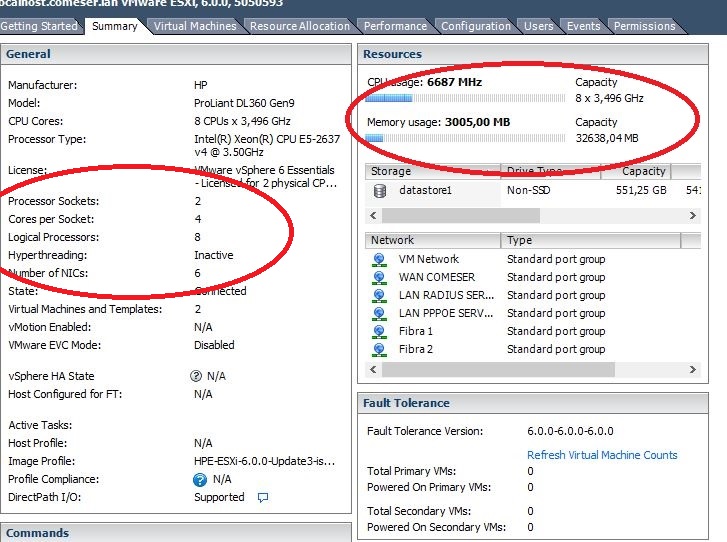Viewport: 727px width, 542px height.
Task: Select the datastore1 disk icon
Action: click(380, 191)
